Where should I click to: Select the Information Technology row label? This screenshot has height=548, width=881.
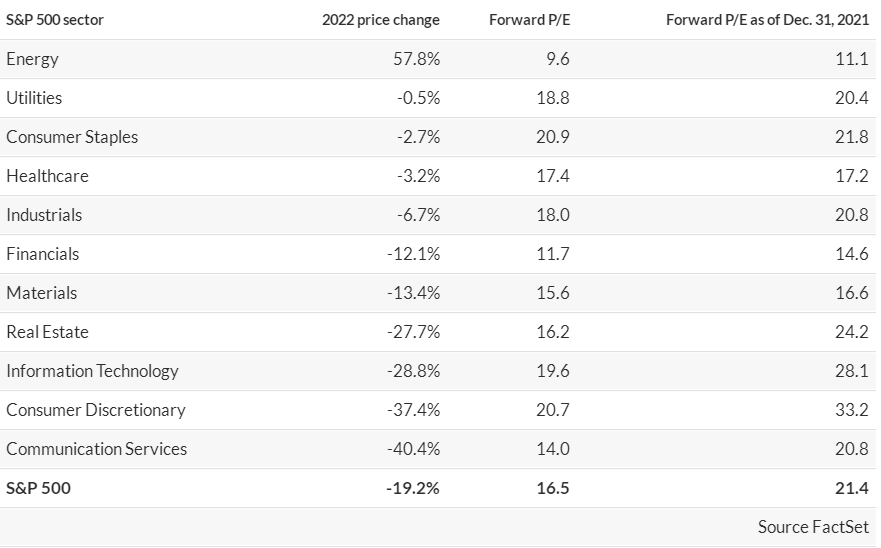coord(92,371)
